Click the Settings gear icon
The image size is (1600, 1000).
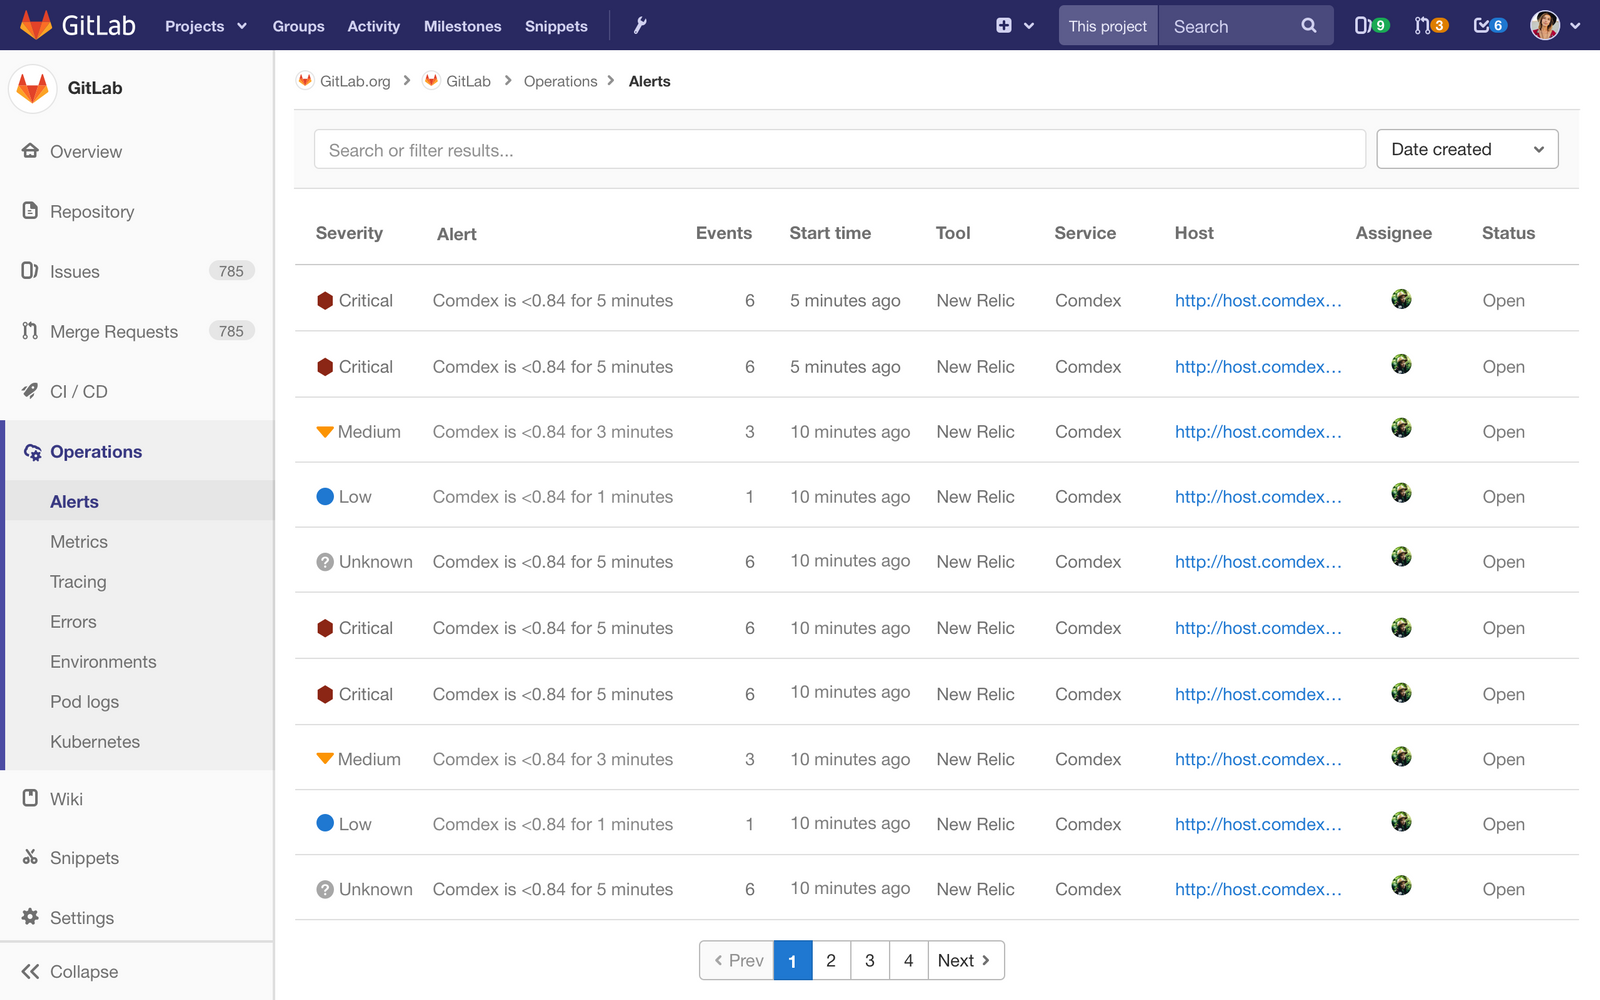coord(30,917)
